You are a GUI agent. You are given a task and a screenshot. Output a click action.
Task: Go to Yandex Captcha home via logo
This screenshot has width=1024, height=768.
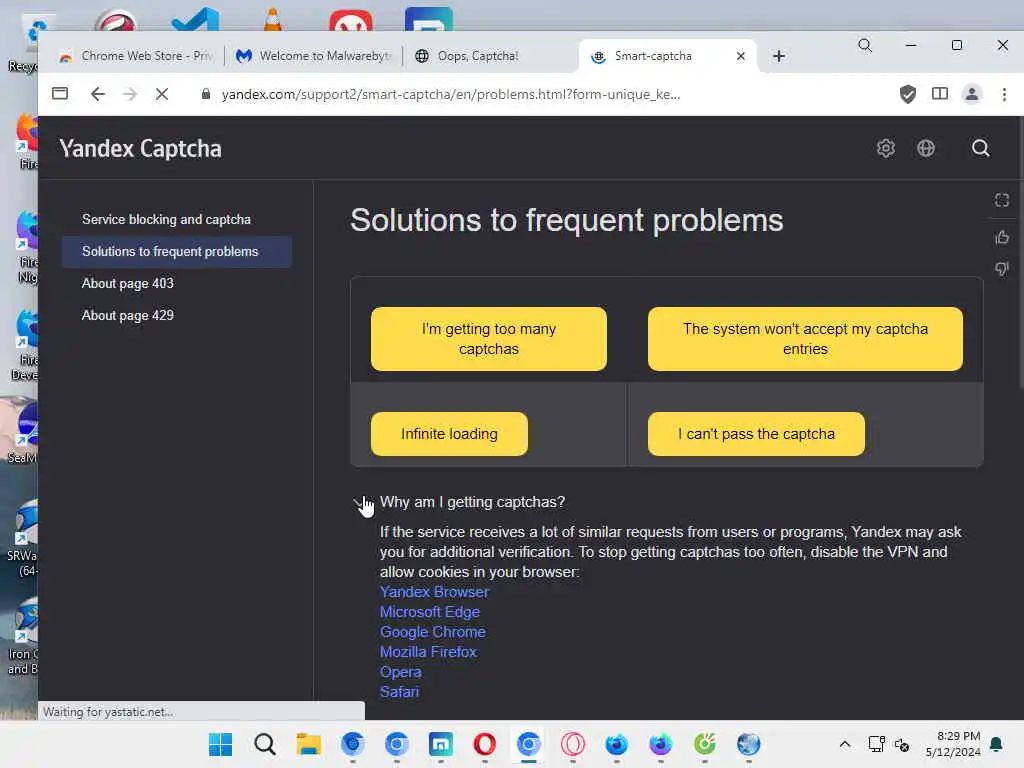[140, 148]
